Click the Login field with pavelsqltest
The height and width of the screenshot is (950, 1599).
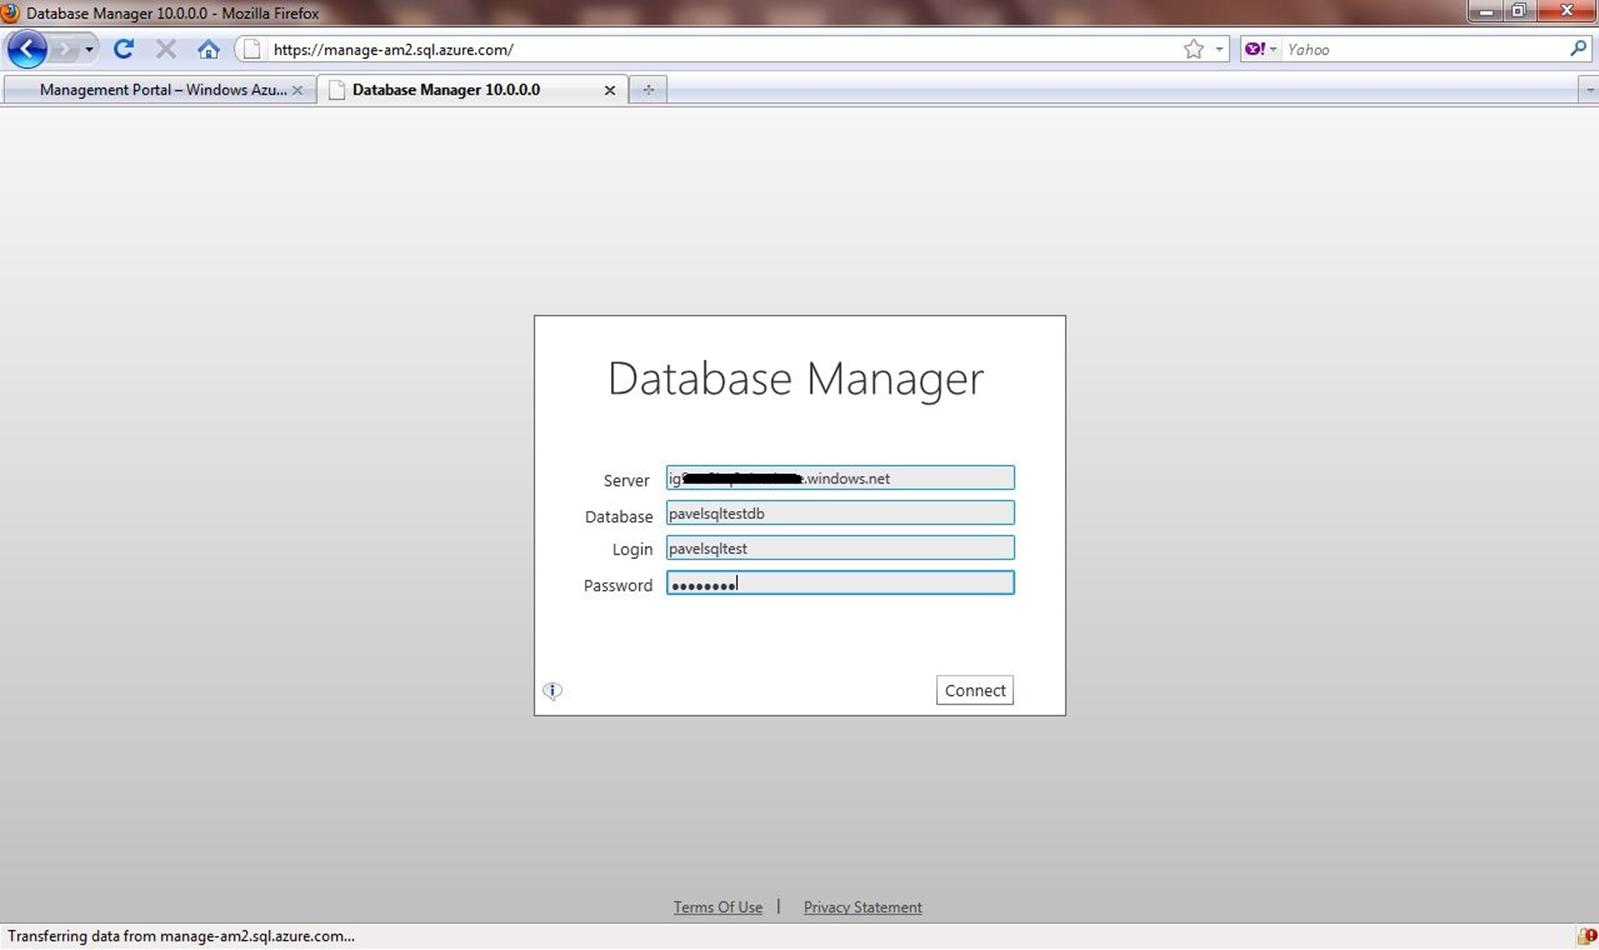(840, 548)
